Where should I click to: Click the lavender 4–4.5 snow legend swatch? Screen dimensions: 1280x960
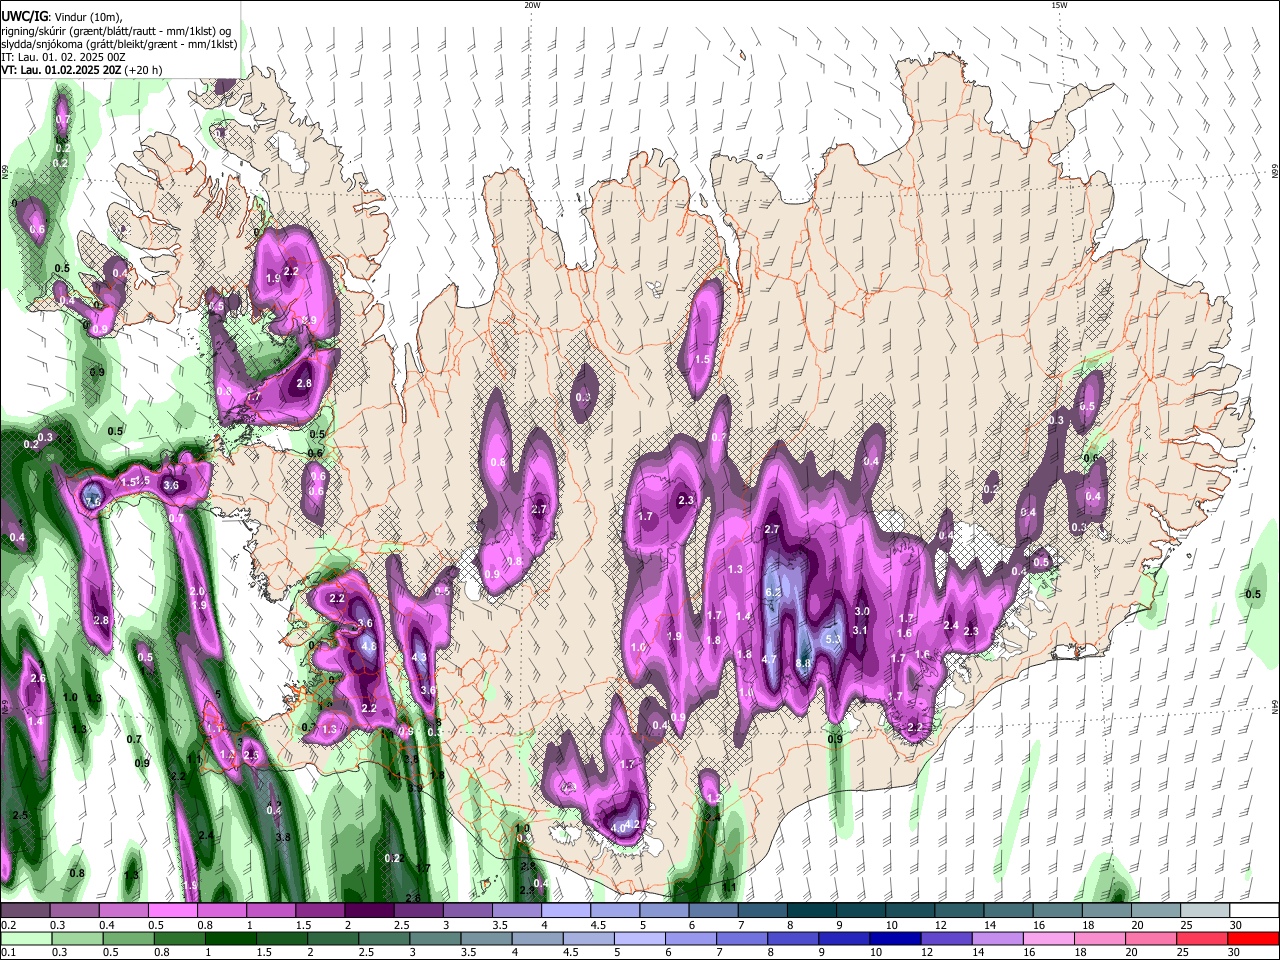(565, 911)
